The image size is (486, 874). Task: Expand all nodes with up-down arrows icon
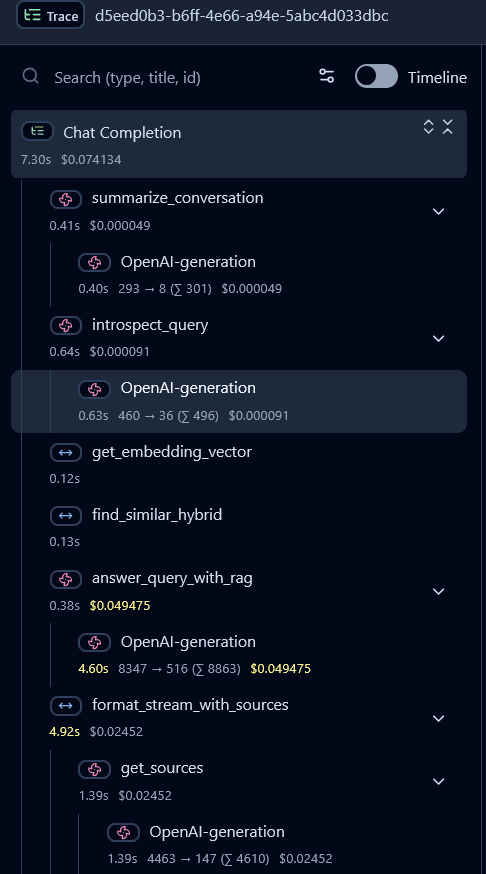[x=428, y=127]
